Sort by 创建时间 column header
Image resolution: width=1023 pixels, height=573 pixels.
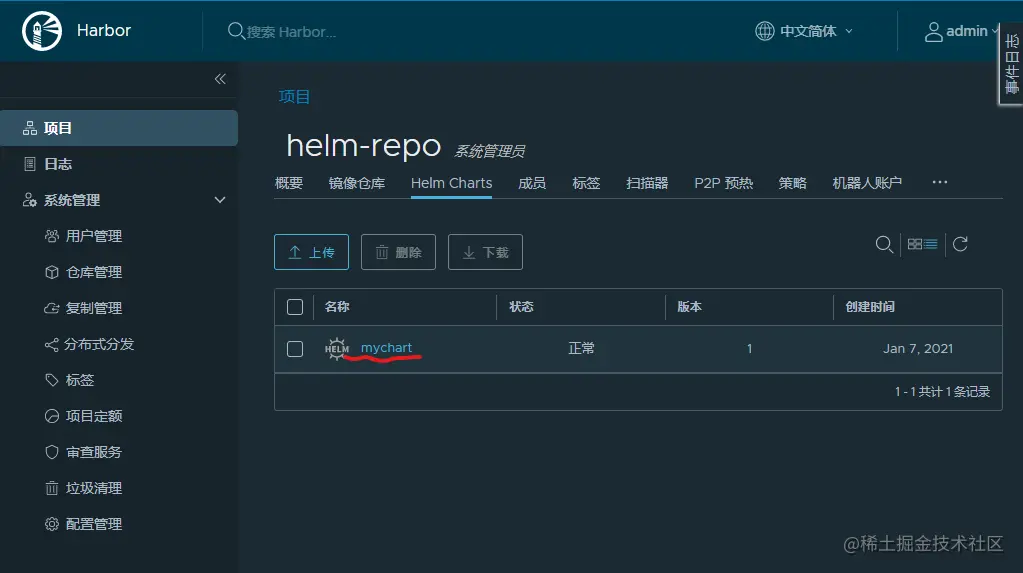click(870, 307)
